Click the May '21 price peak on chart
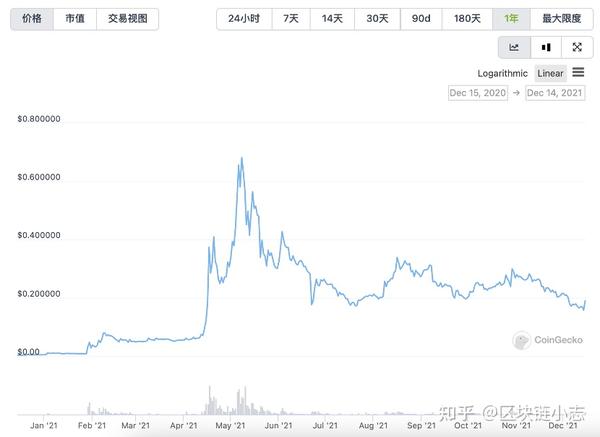Screen dimensions: 600x437 (x=241, y=158)
